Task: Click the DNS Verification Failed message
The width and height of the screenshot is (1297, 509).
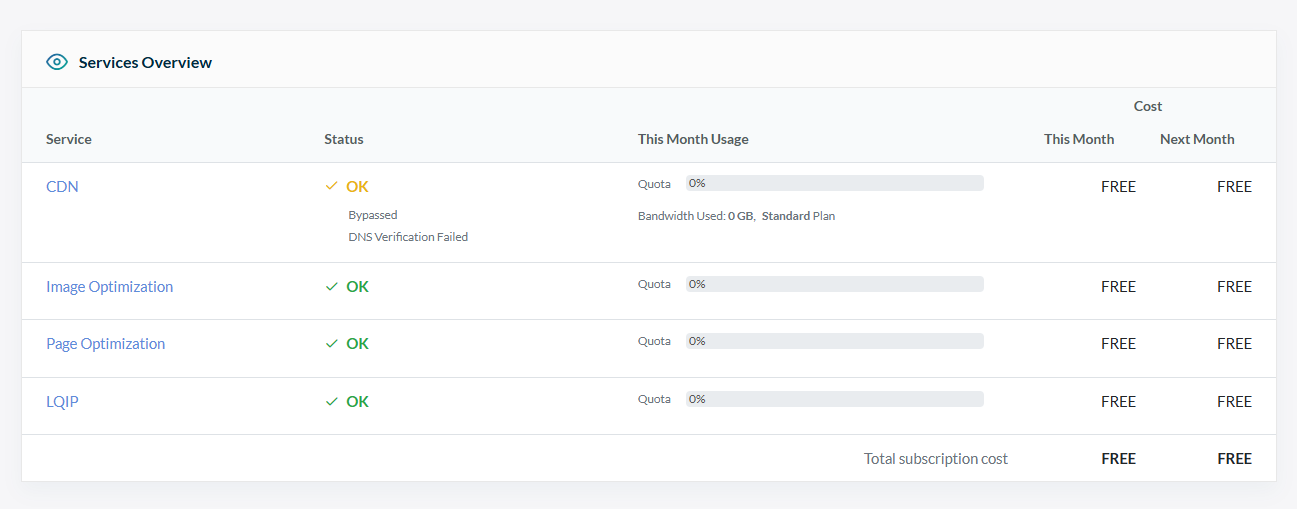Action: (x=408, y=237)
